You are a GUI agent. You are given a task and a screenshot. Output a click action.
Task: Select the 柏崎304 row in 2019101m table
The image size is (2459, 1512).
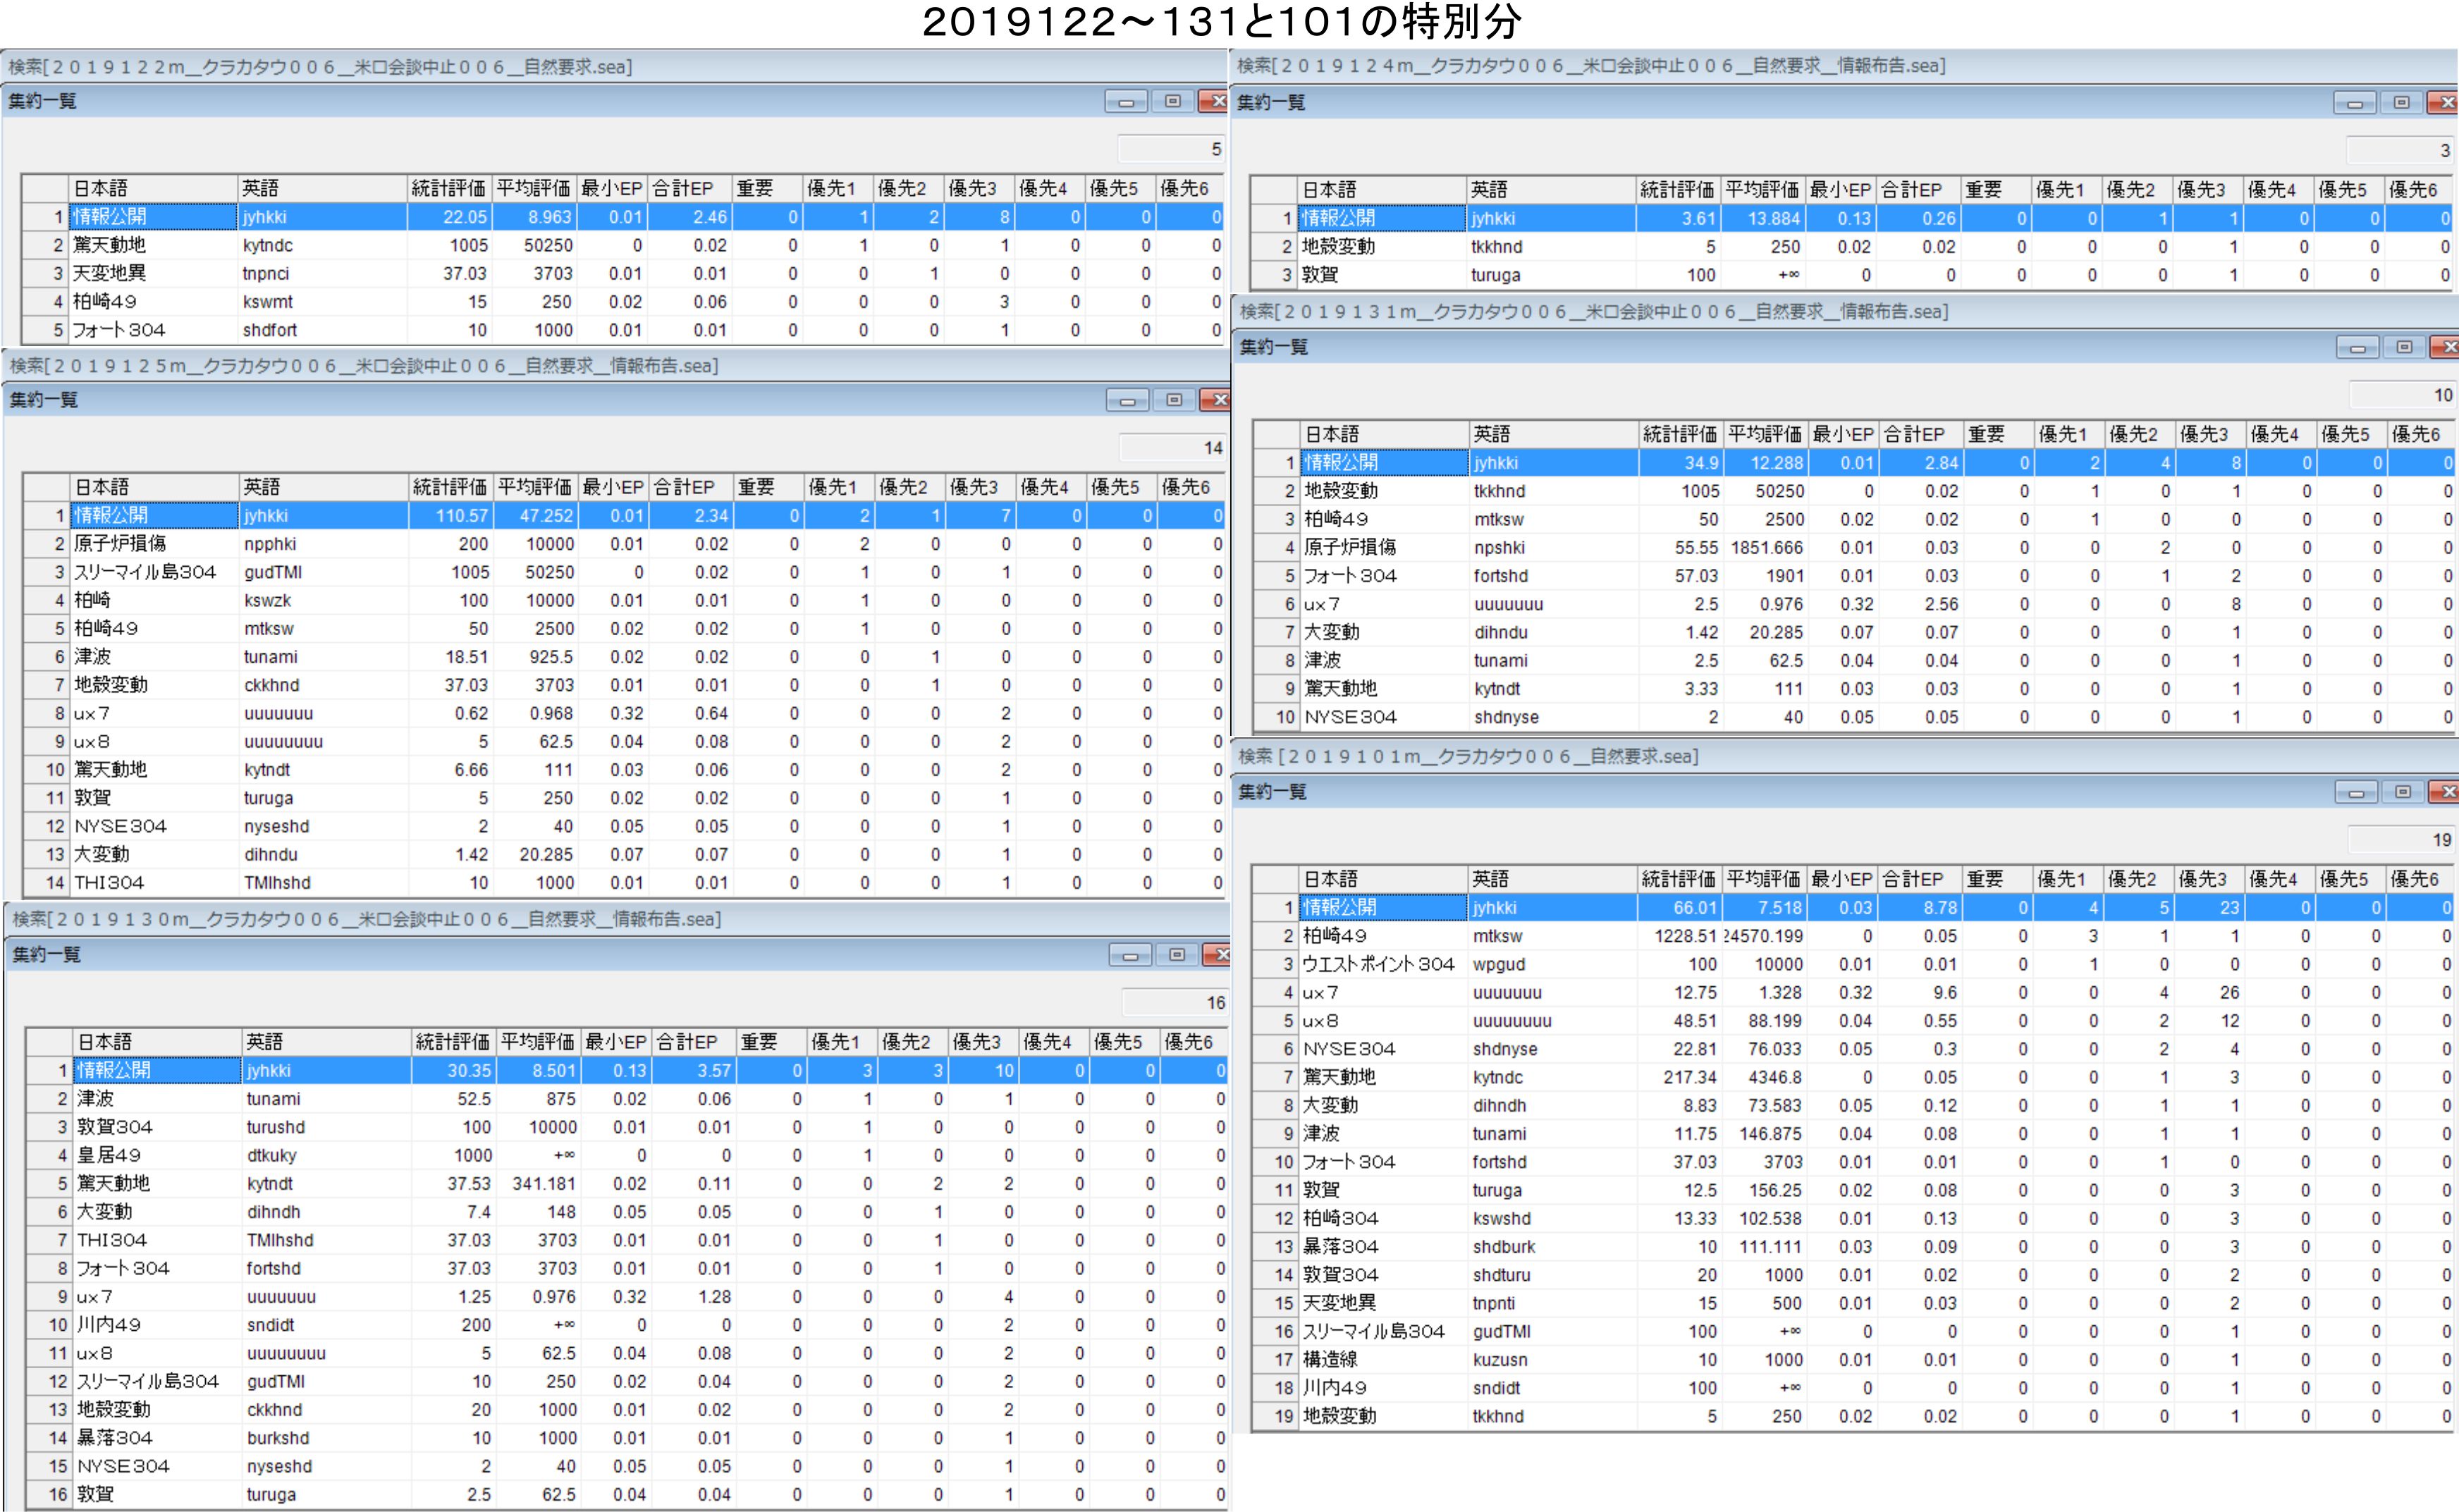pos(1340,1218)
